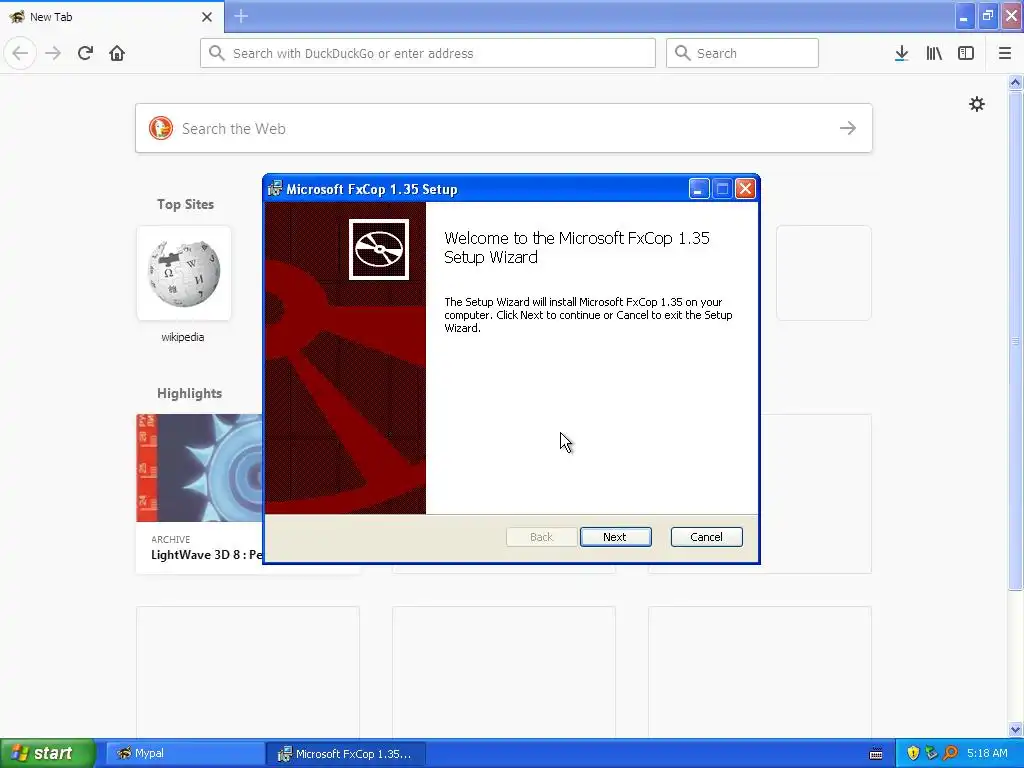Restore down the Mypal browser window
The width and height of the screenshot is (1024, 768).
click(x=987, y=16)
